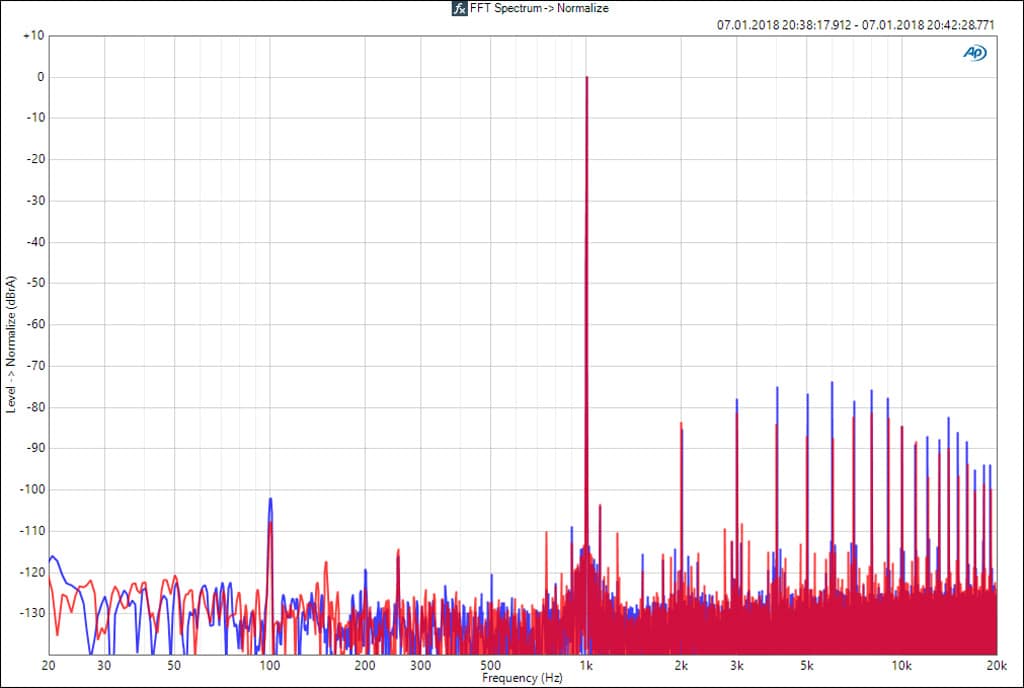1024x688 pixels.
Task: Select the FFT Spectrum -> Normalize title
Action: coord(539,8)
